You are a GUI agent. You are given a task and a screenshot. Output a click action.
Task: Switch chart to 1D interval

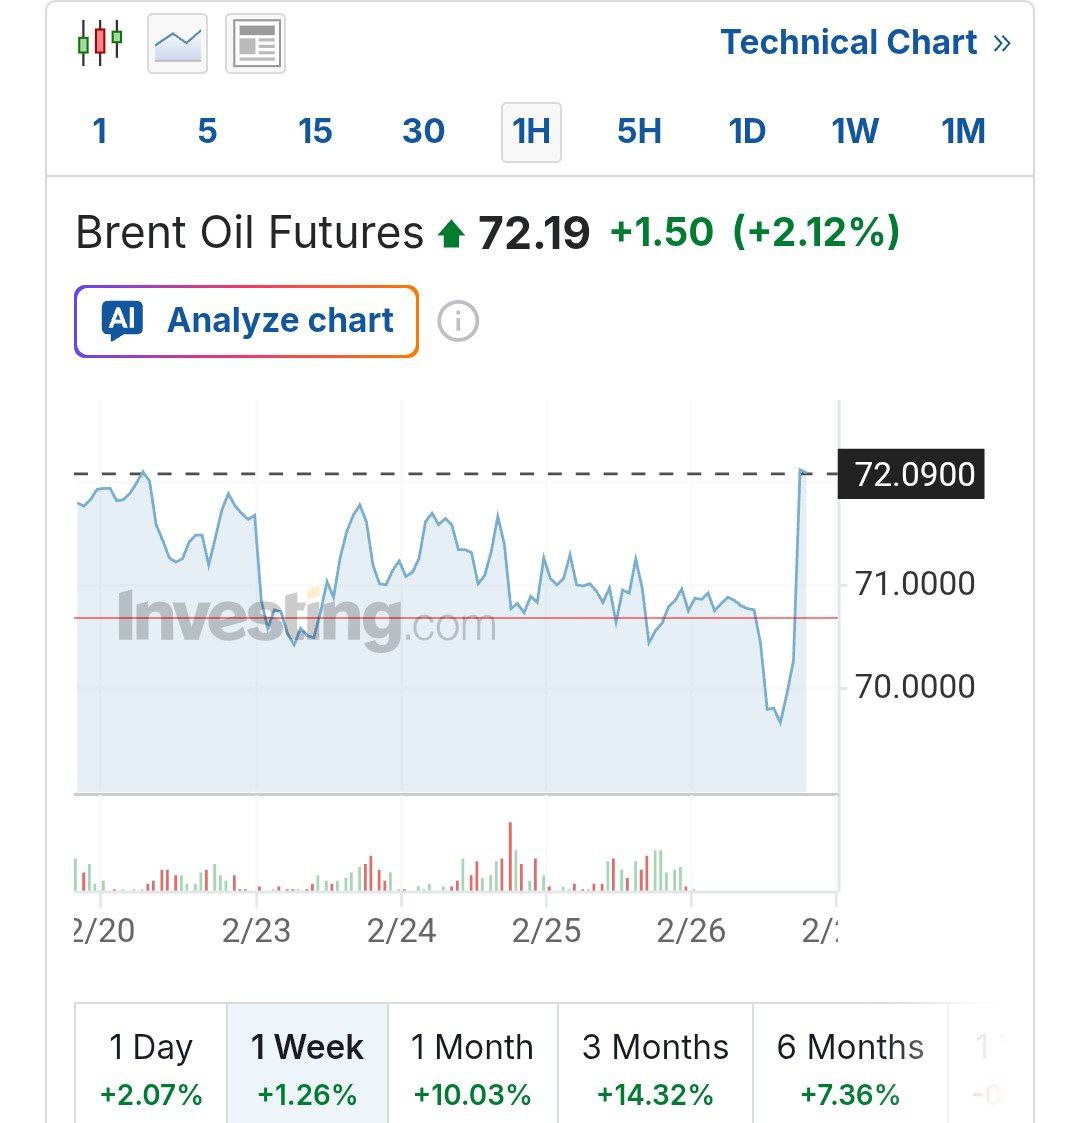click(x=747, y=131)
